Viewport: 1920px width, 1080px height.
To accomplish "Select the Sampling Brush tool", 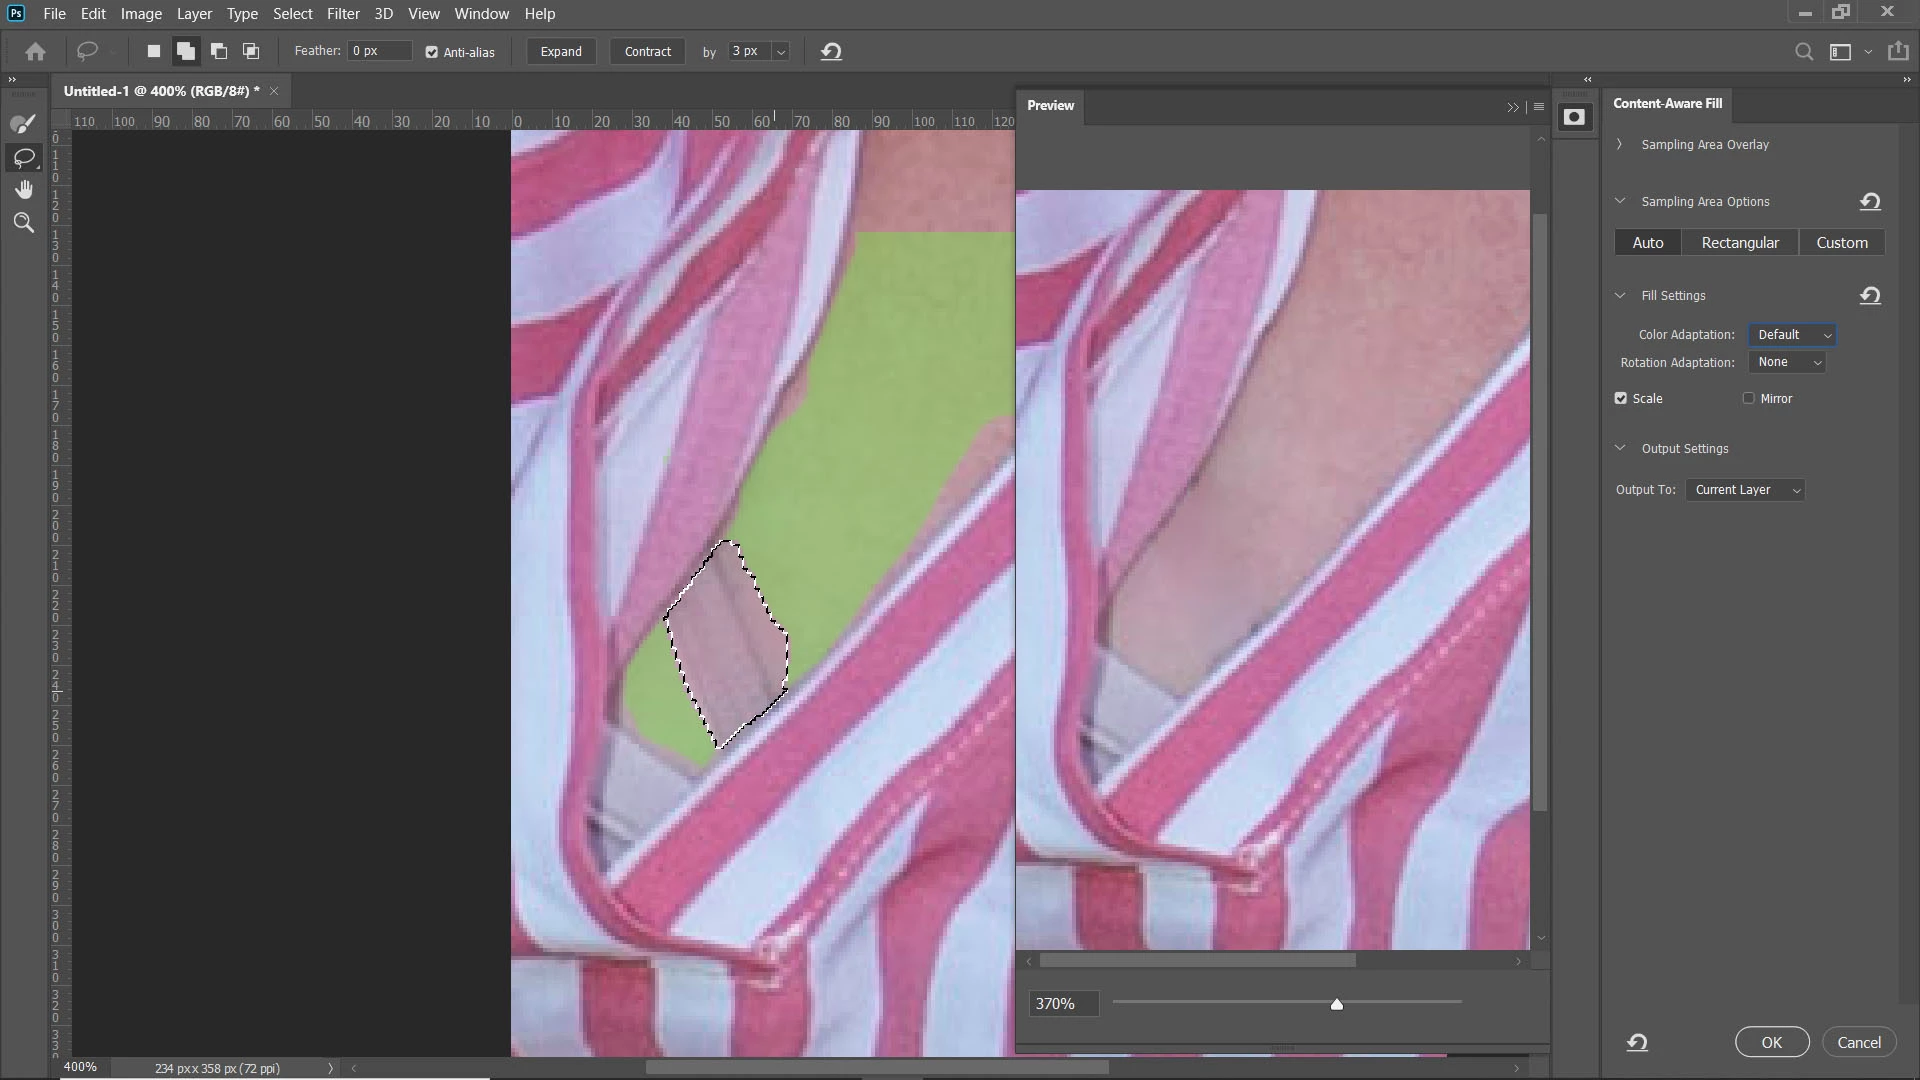I will point(23,124).
